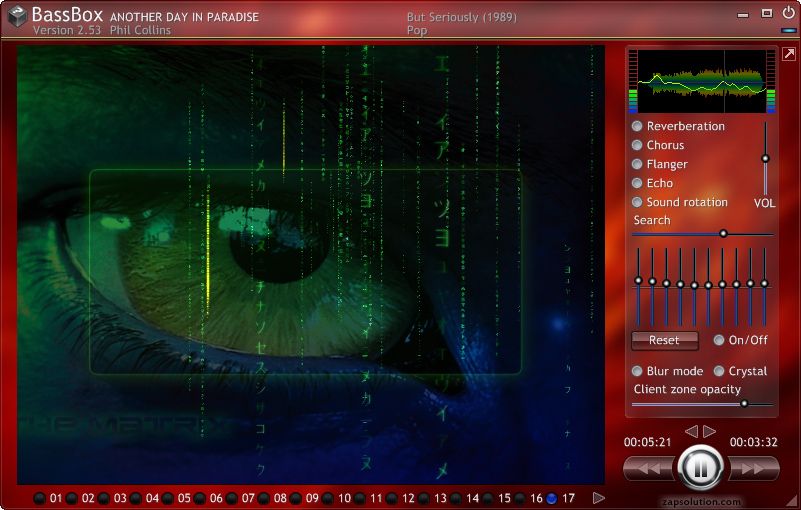Click the first equalizer band slider
Image resolution: width=801 pixels, height=510 pixels.
638,281
